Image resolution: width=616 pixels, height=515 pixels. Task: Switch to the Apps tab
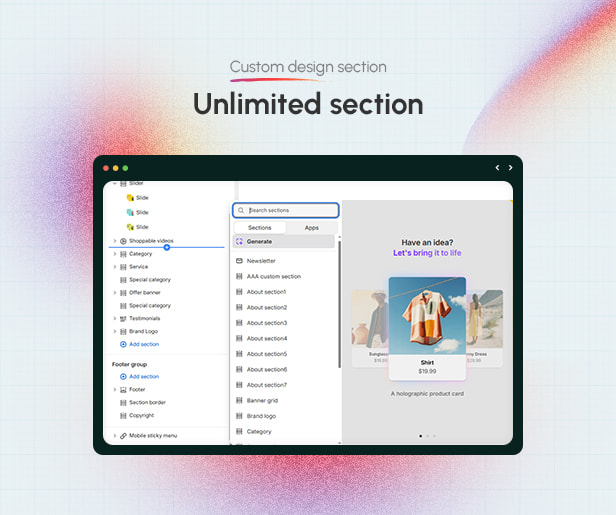[312, 227]
